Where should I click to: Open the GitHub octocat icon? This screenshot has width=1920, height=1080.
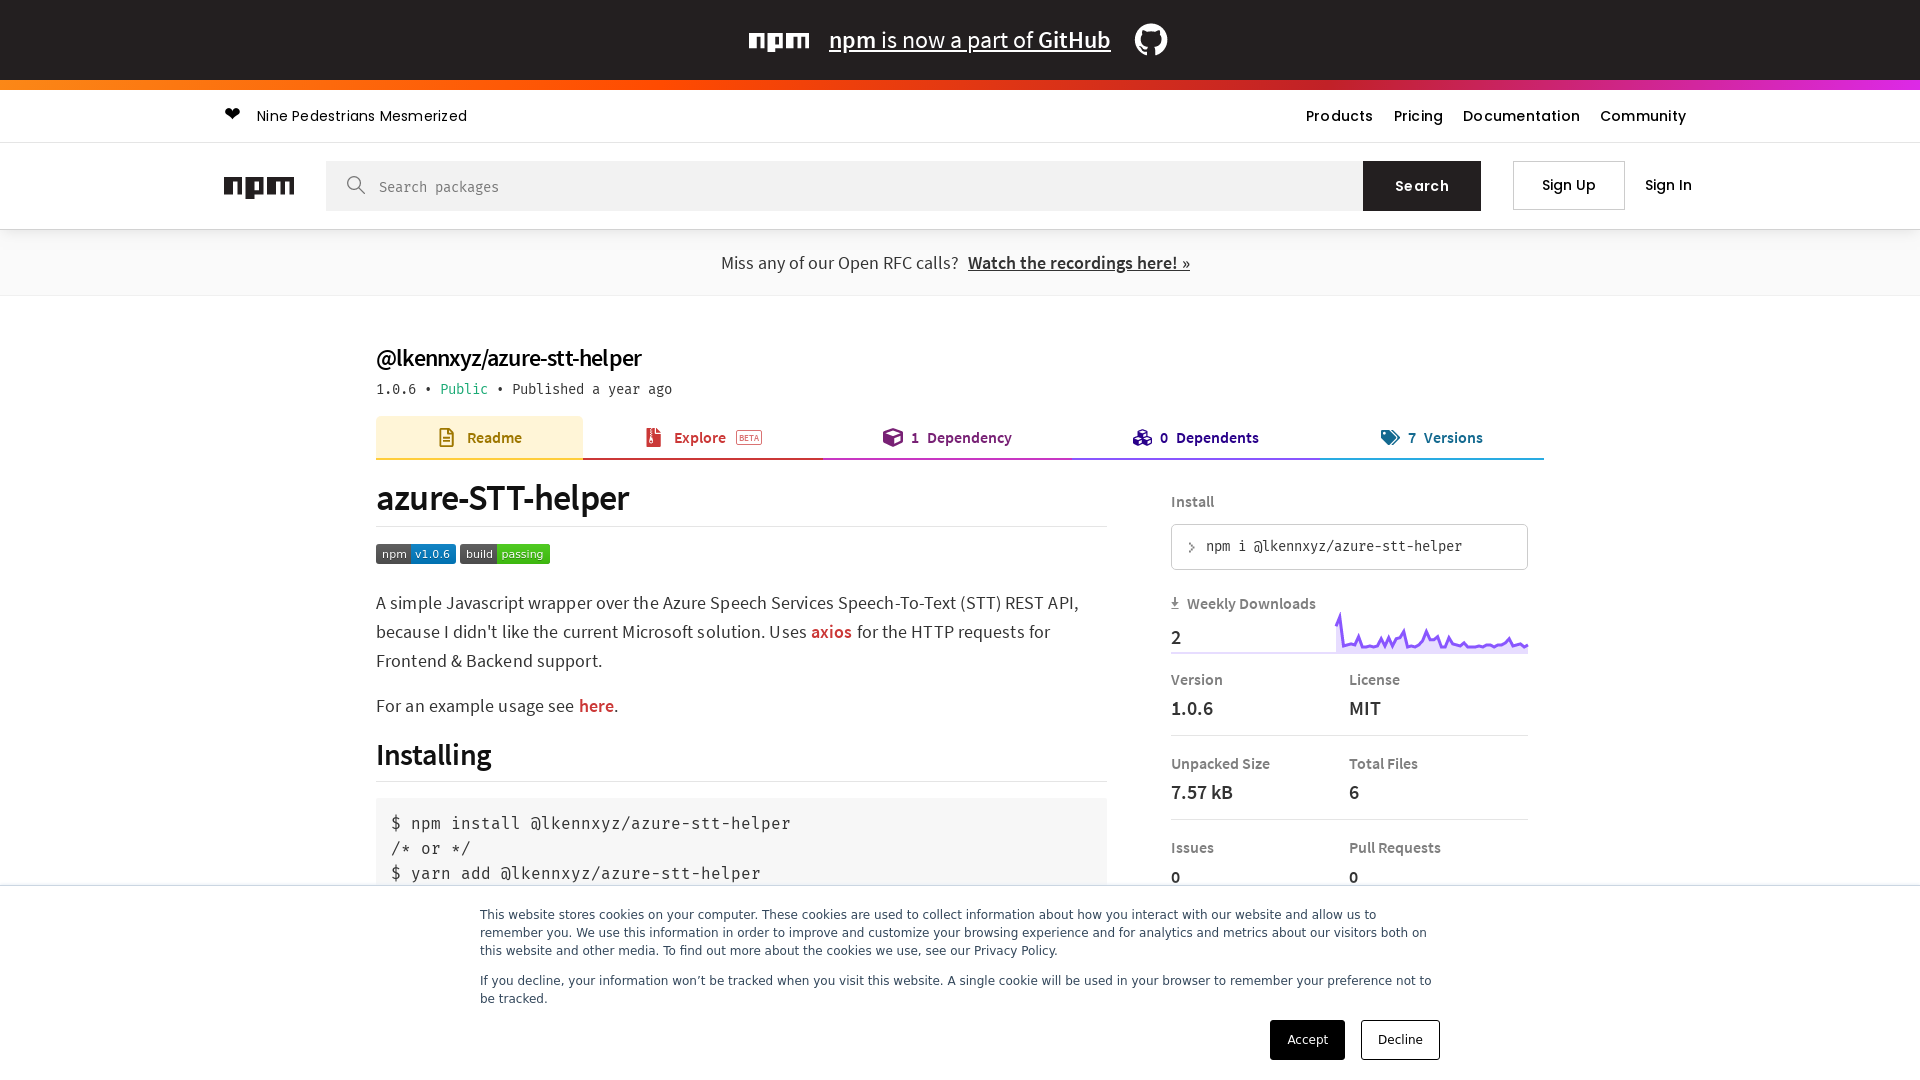click(1151, 40)
